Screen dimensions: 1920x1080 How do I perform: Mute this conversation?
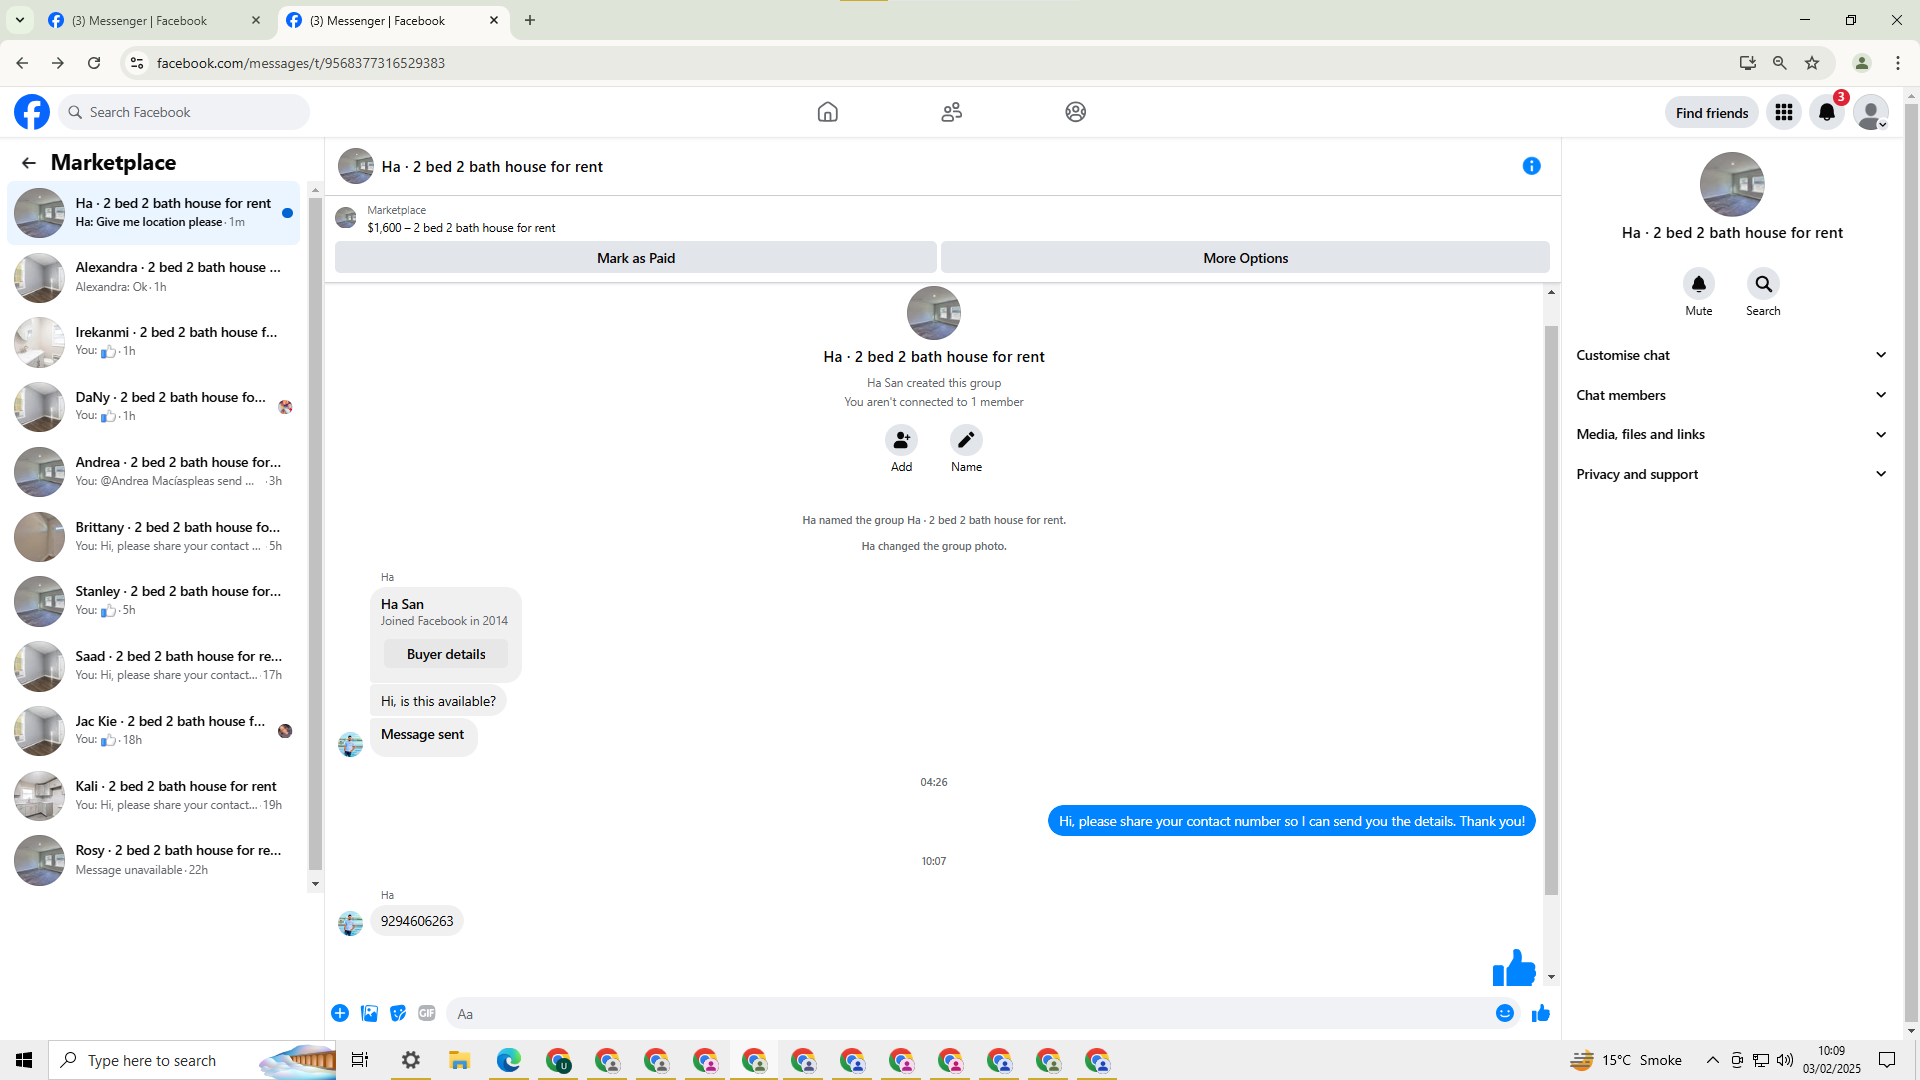[1699, 284]
